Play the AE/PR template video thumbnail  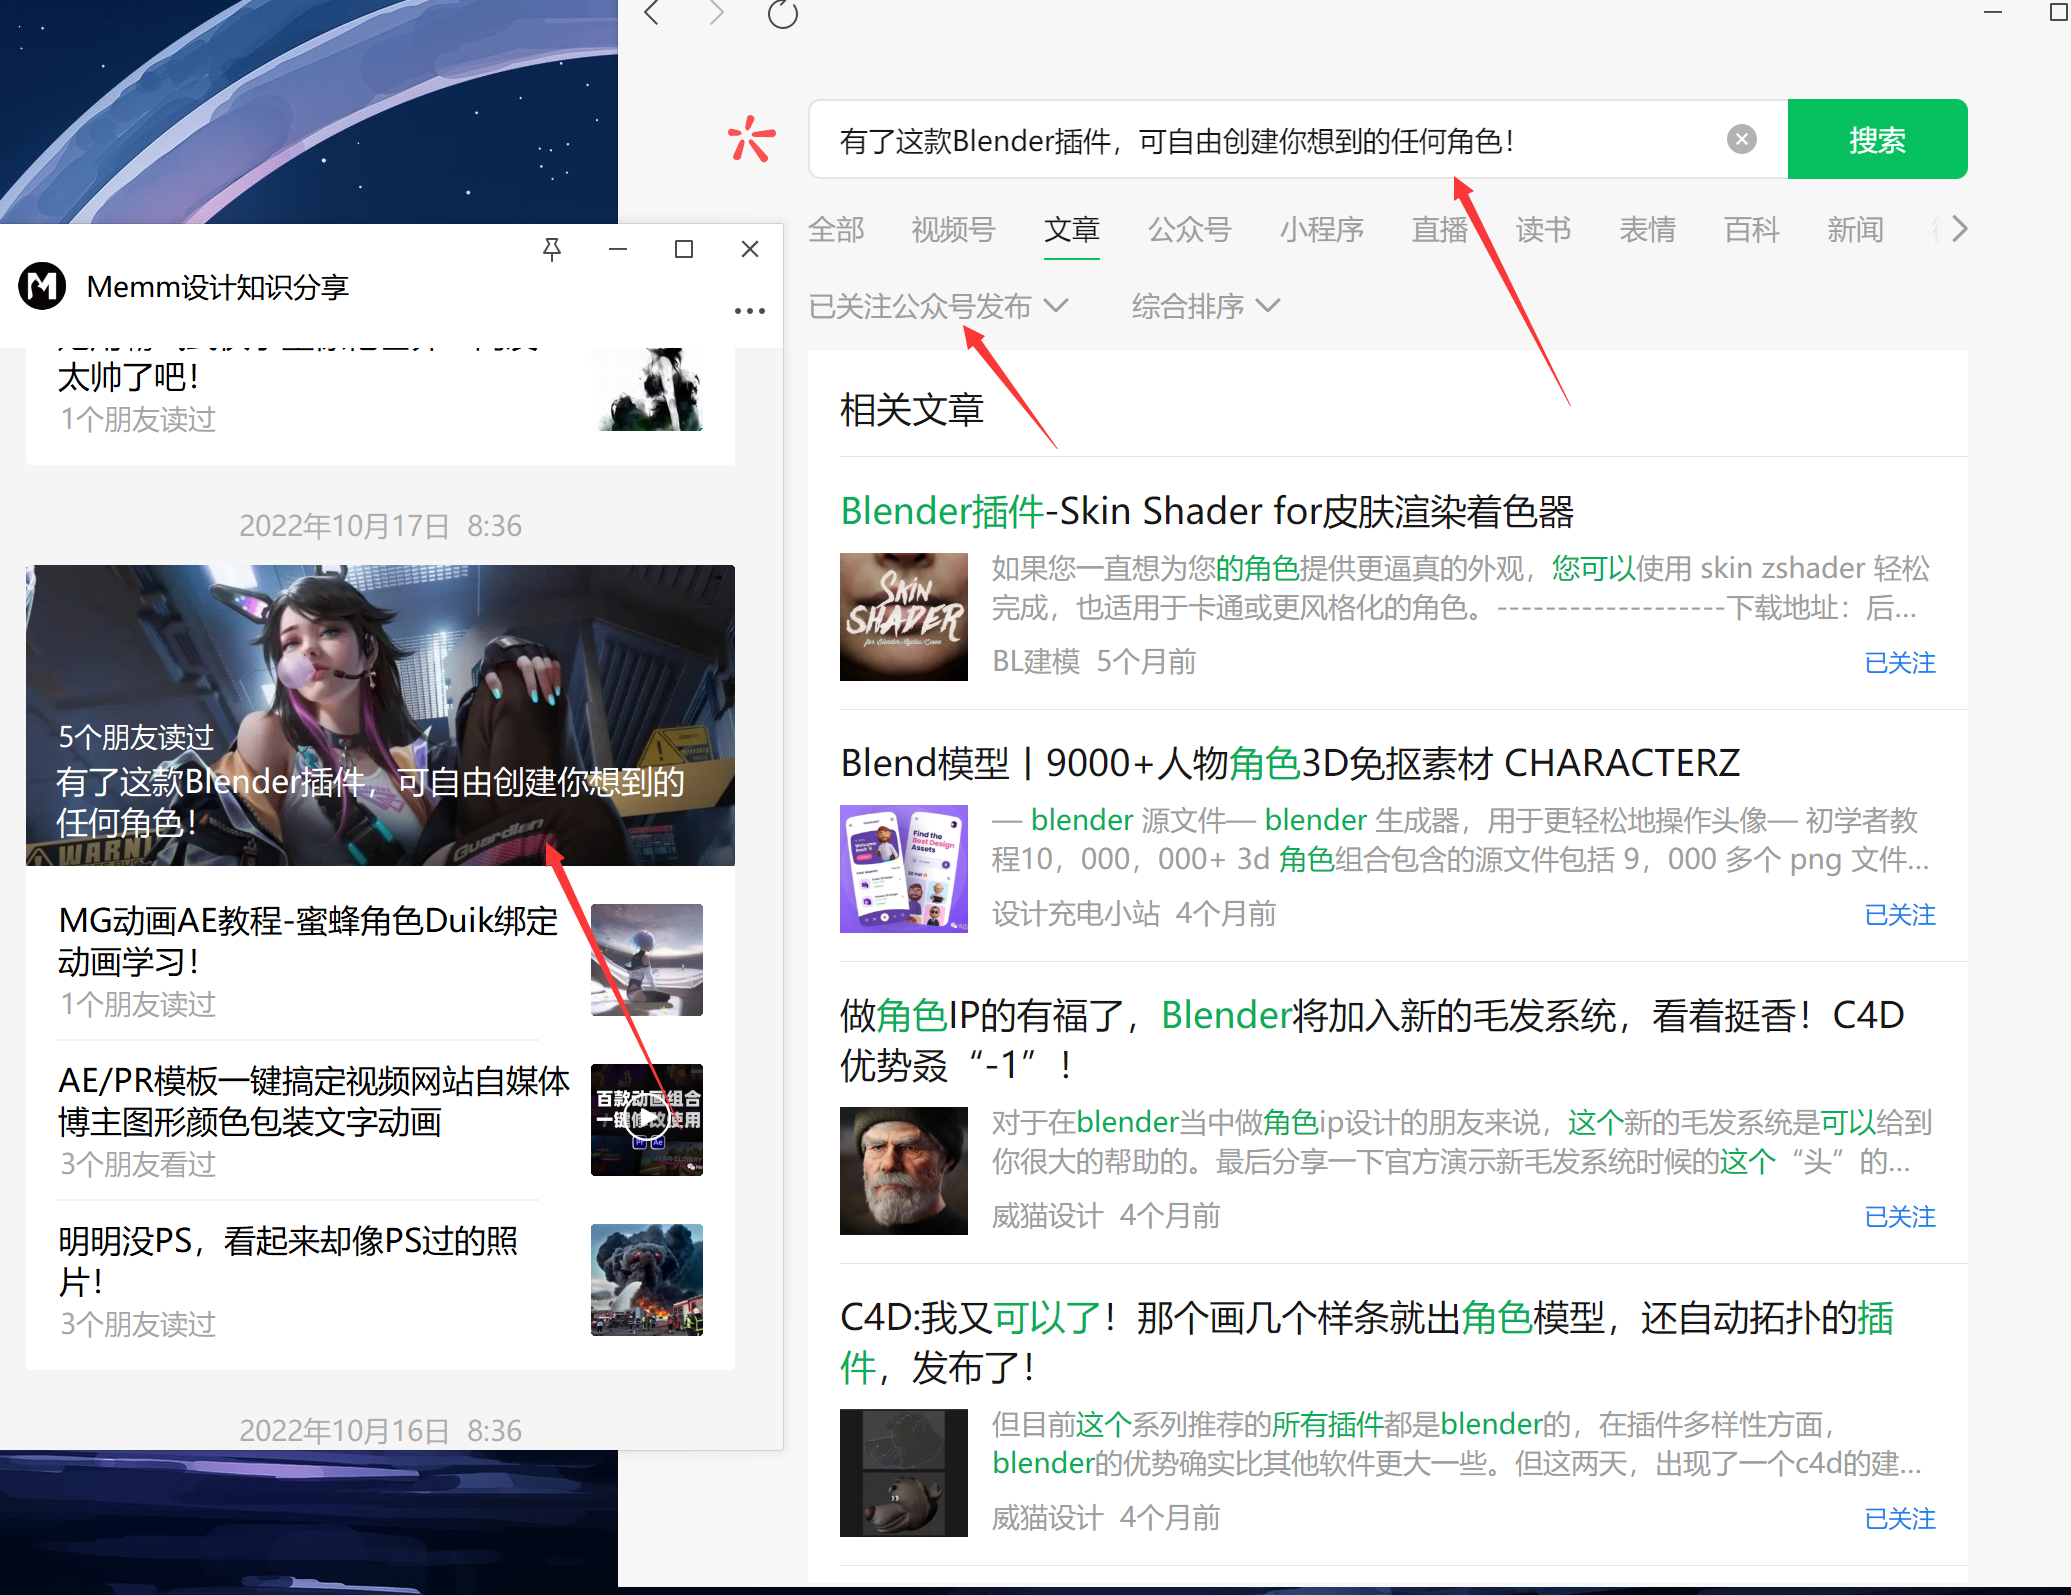pos(647,1118)
